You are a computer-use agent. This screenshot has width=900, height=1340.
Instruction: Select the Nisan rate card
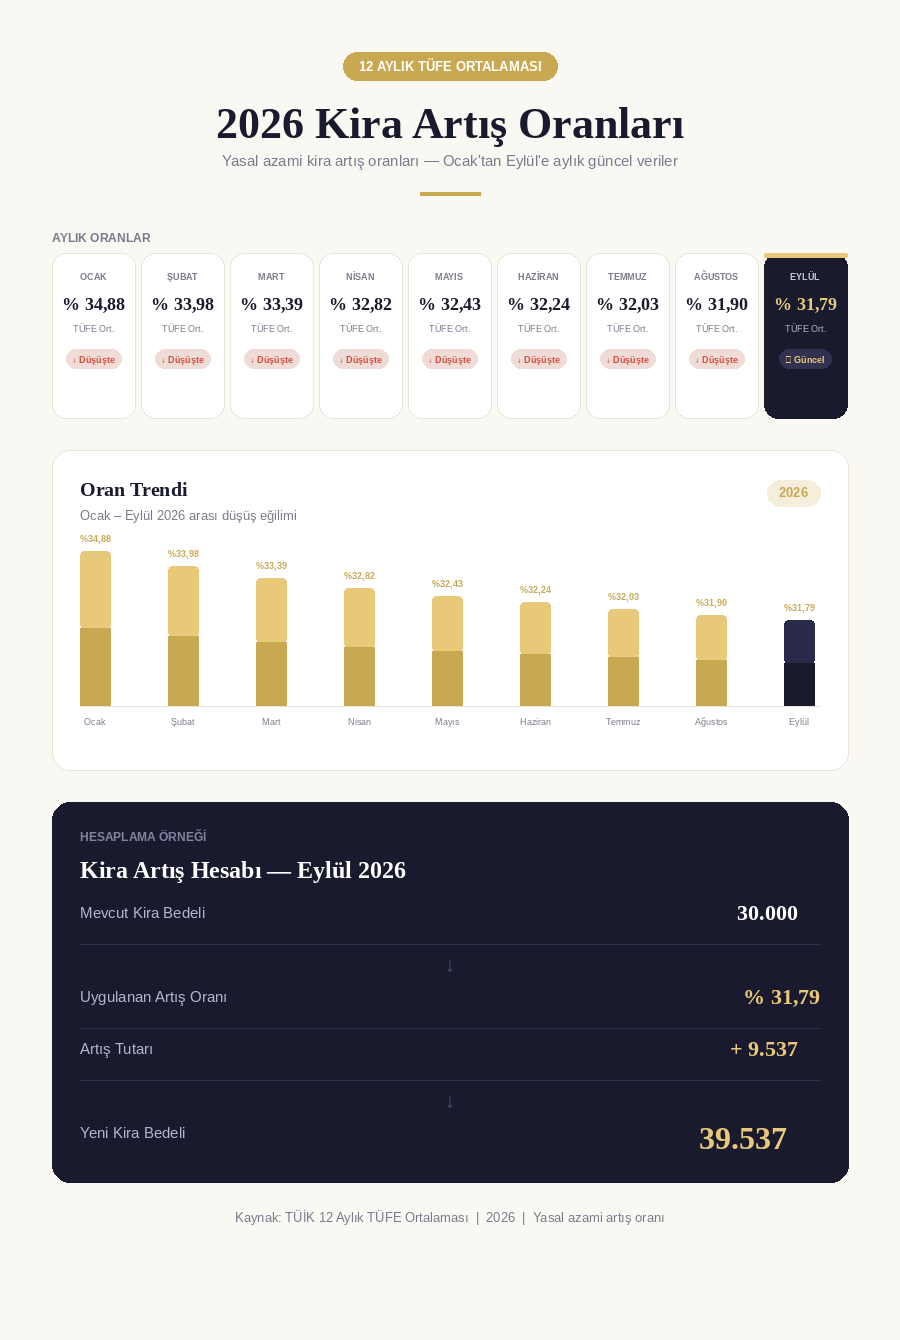tap(361, 336)
